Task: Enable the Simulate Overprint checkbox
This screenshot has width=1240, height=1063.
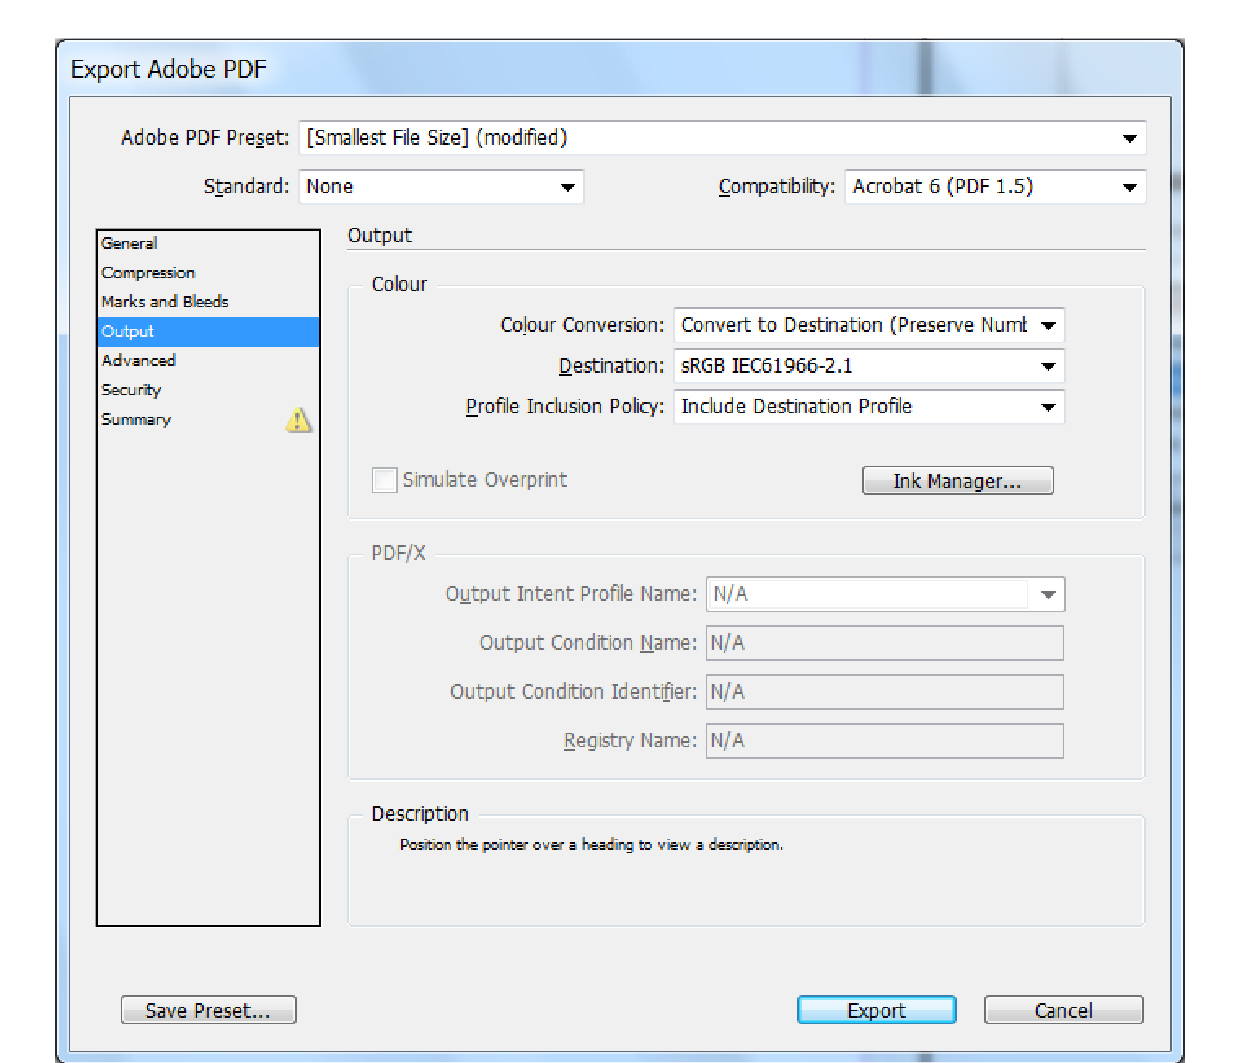Action: pos(384,480)
